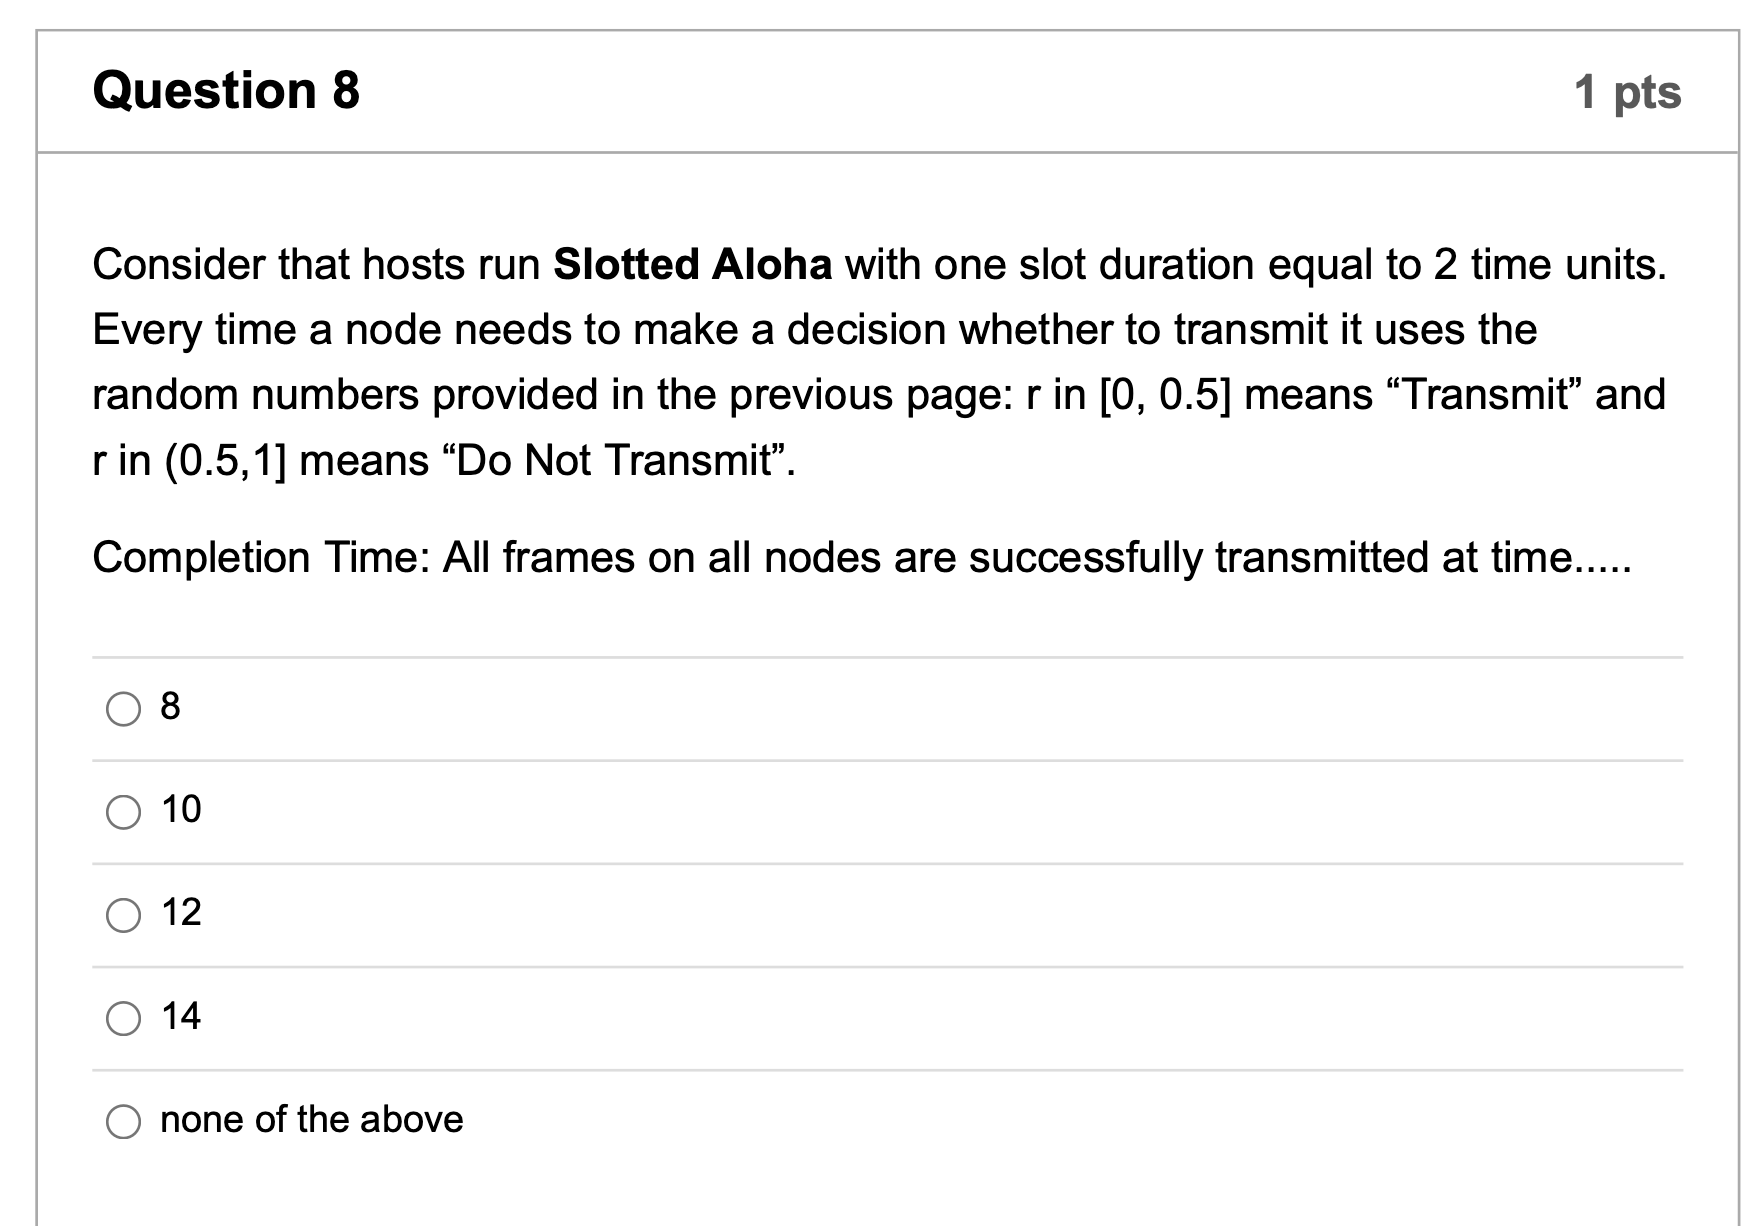1760x1232 pixels.
Task: Click the "1 pts" points label
Action: click(x=1628, y=93)
